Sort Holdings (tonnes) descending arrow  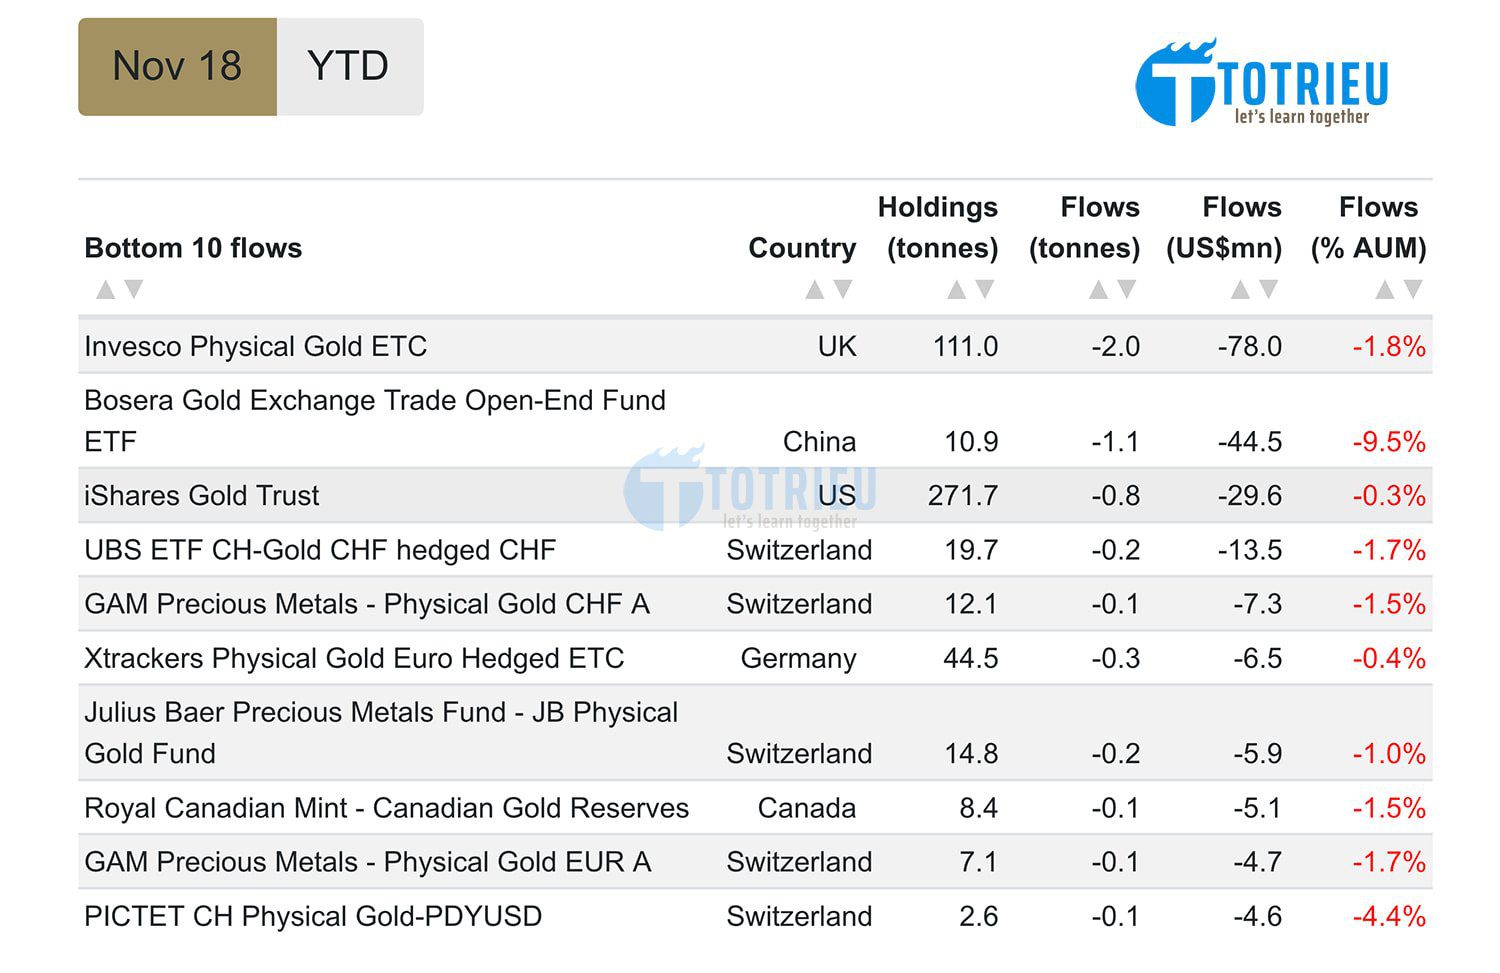click(985, 289)
